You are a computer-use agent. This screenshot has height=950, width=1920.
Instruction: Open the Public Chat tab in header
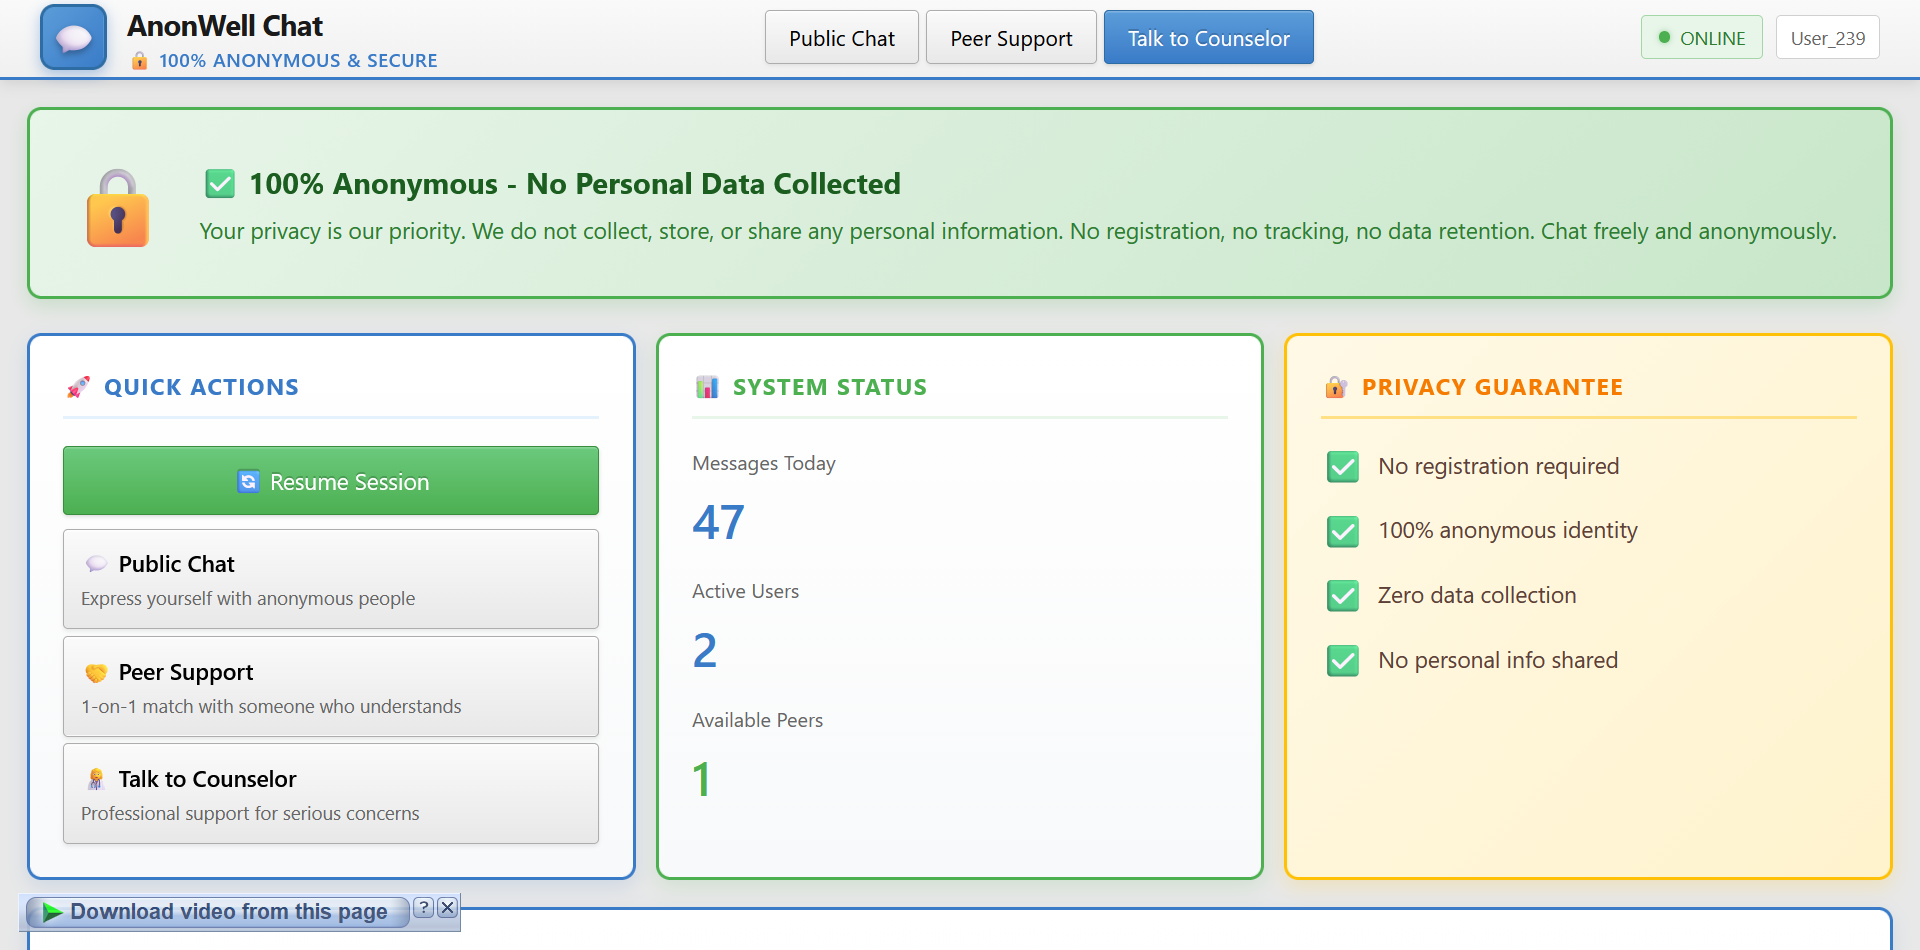coord(841,38)
